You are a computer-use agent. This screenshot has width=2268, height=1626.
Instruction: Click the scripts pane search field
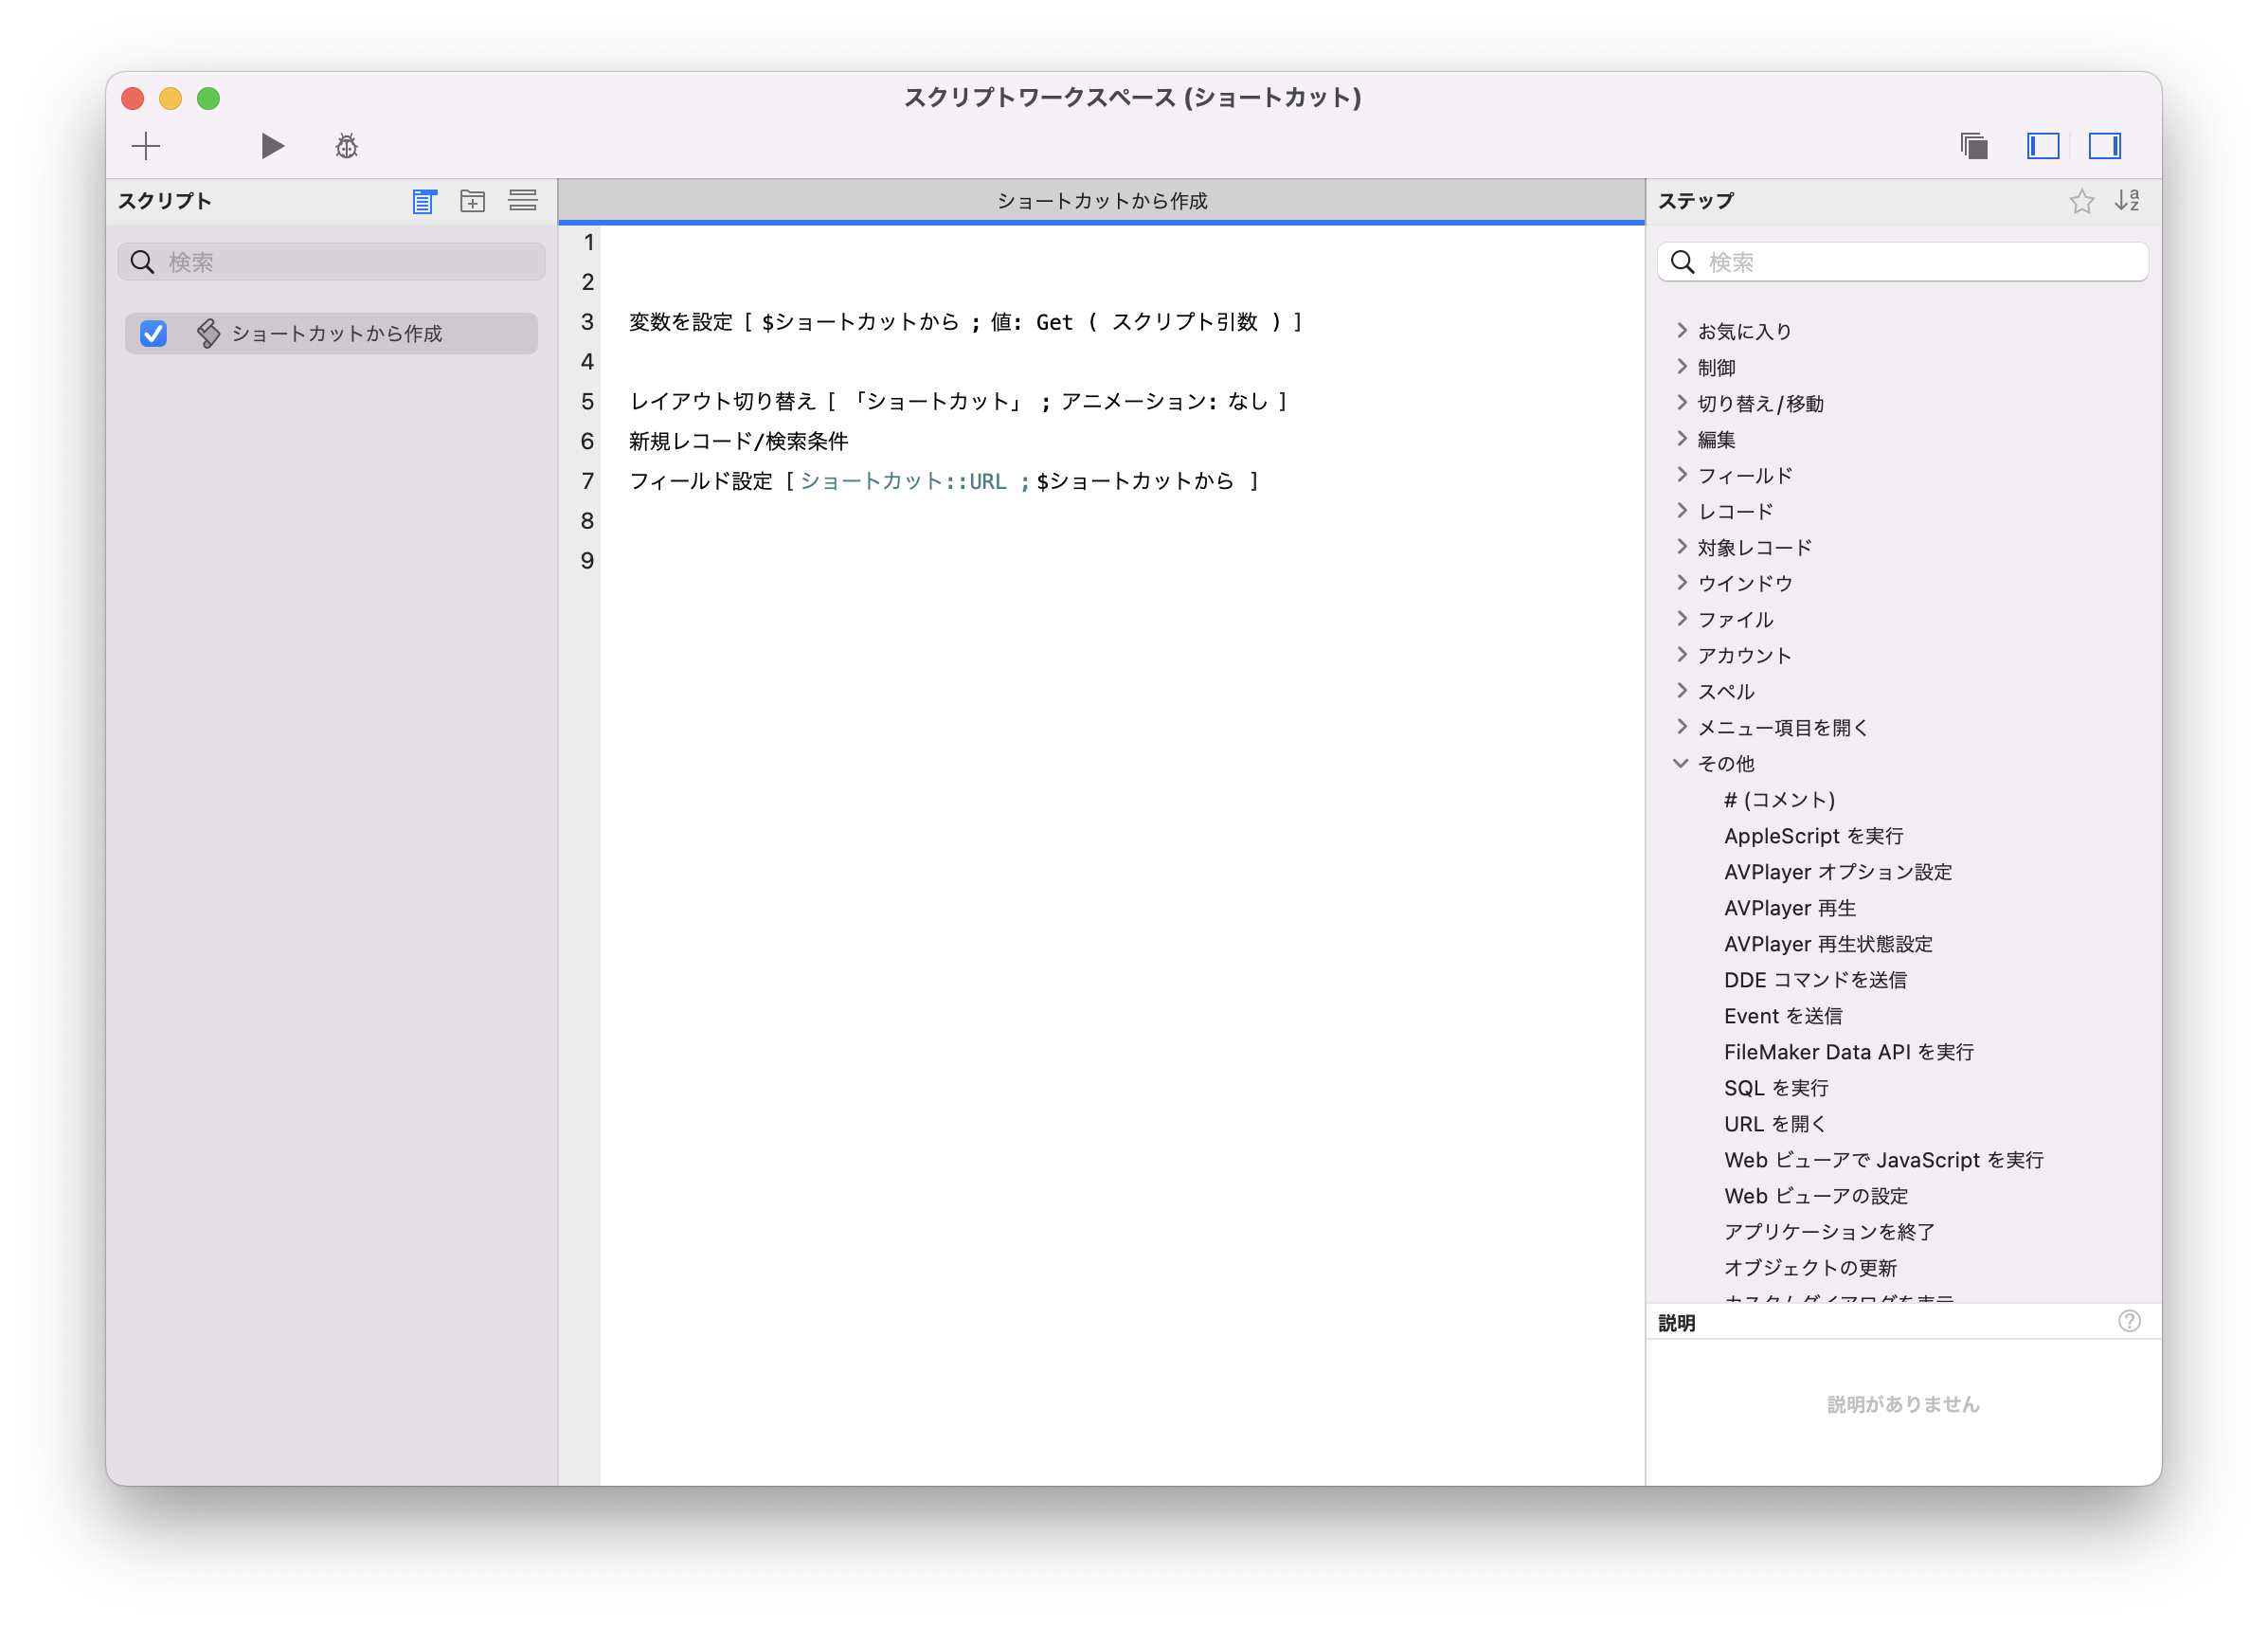point(331,262)
